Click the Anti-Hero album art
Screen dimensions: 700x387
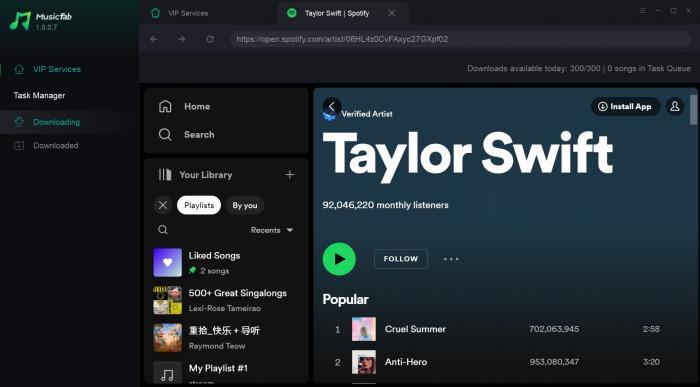click(364, 362)
